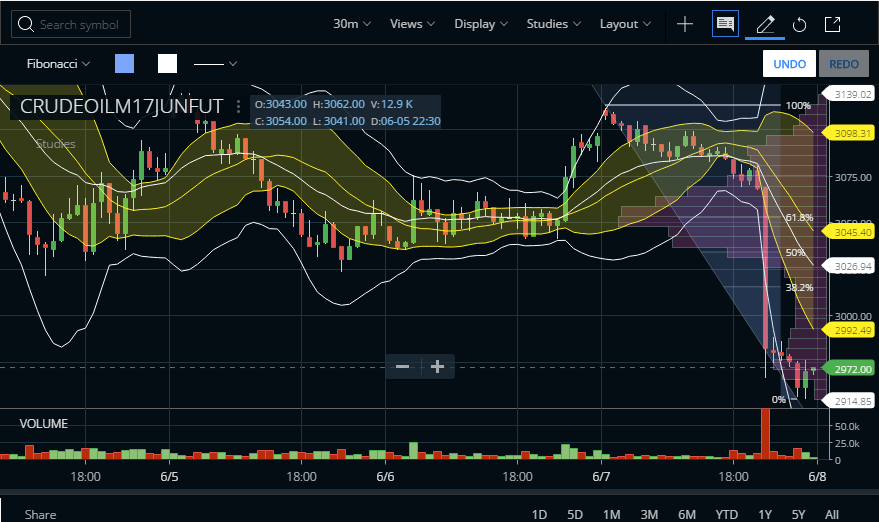Select the 5Y range
The height and width of the screenshot is (522, 879).
pos(798,515)
